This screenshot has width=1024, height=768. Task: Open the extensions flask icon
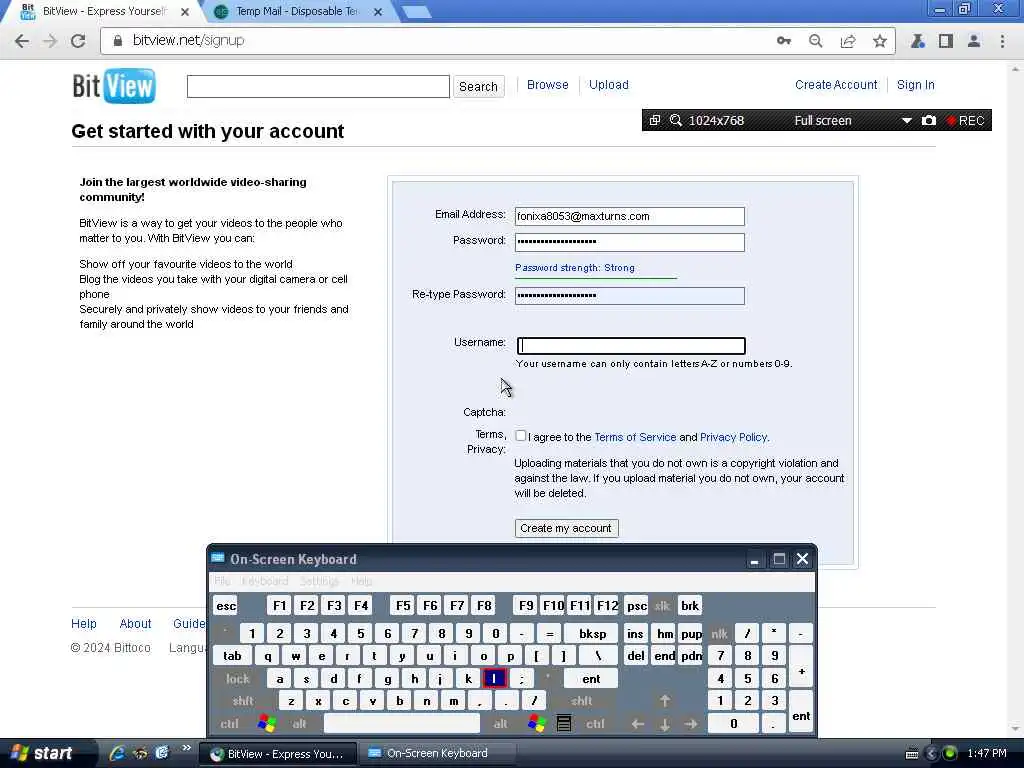point(918,40)
